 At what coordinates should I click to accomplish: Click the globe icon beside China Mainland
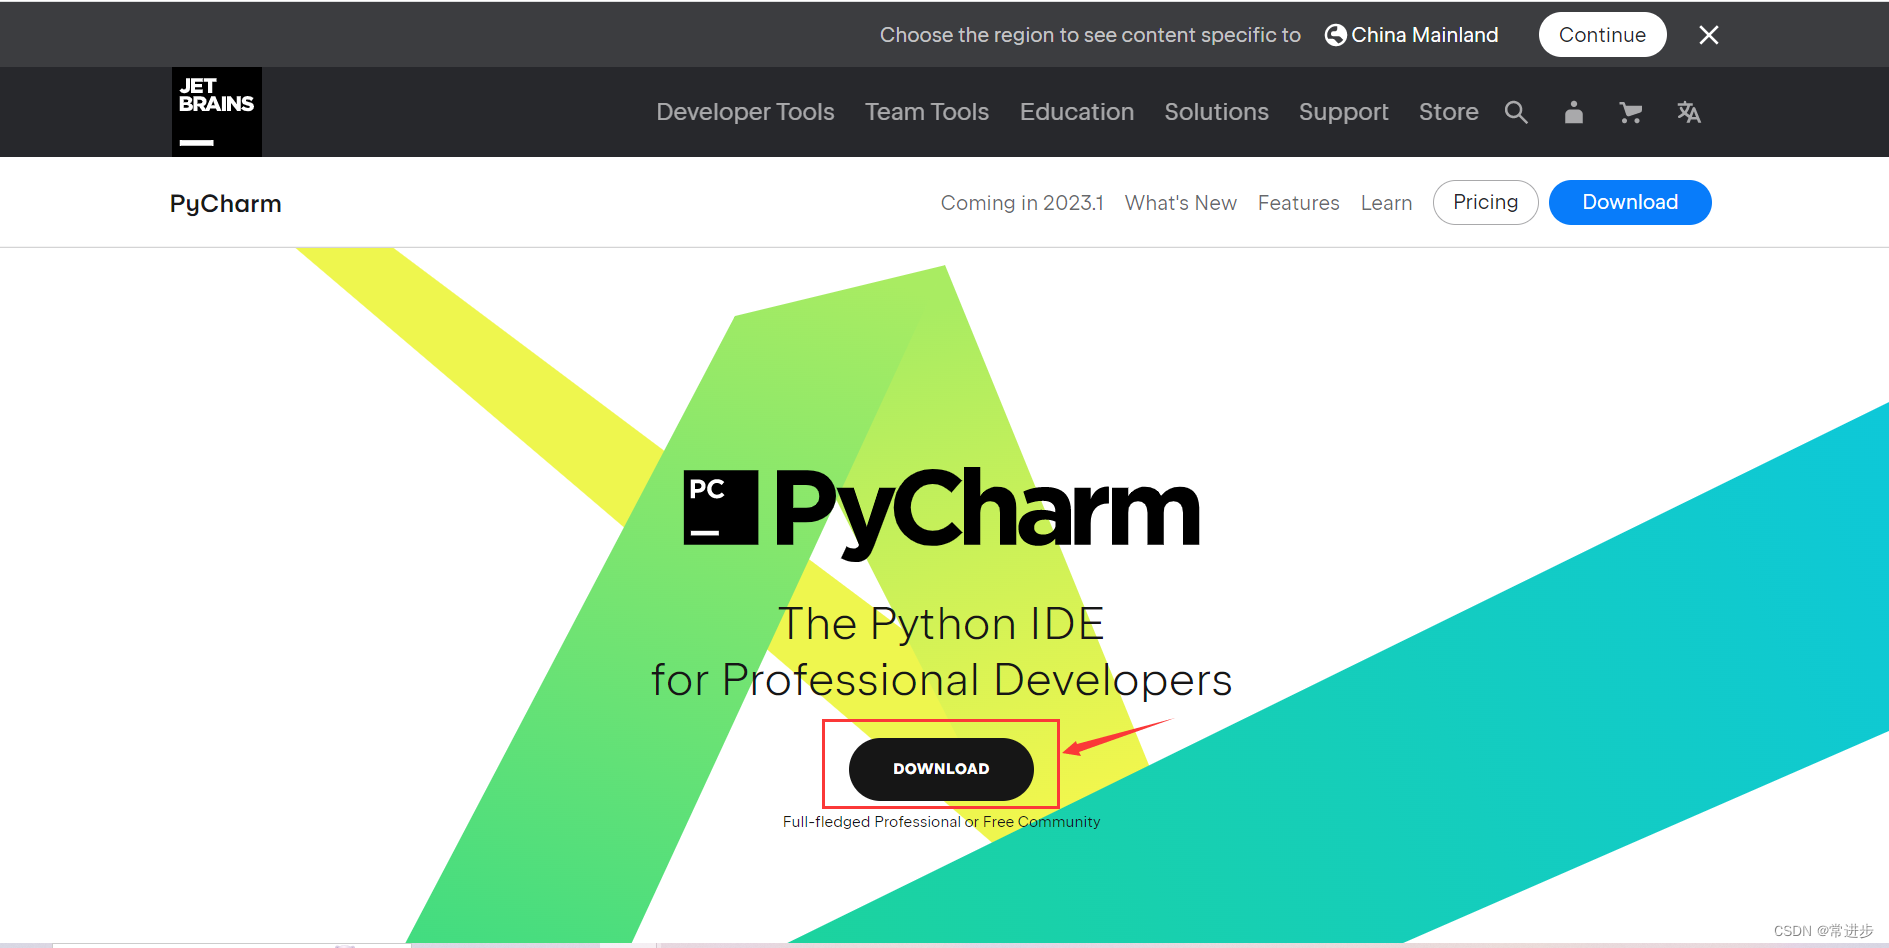click(1335, 35)
